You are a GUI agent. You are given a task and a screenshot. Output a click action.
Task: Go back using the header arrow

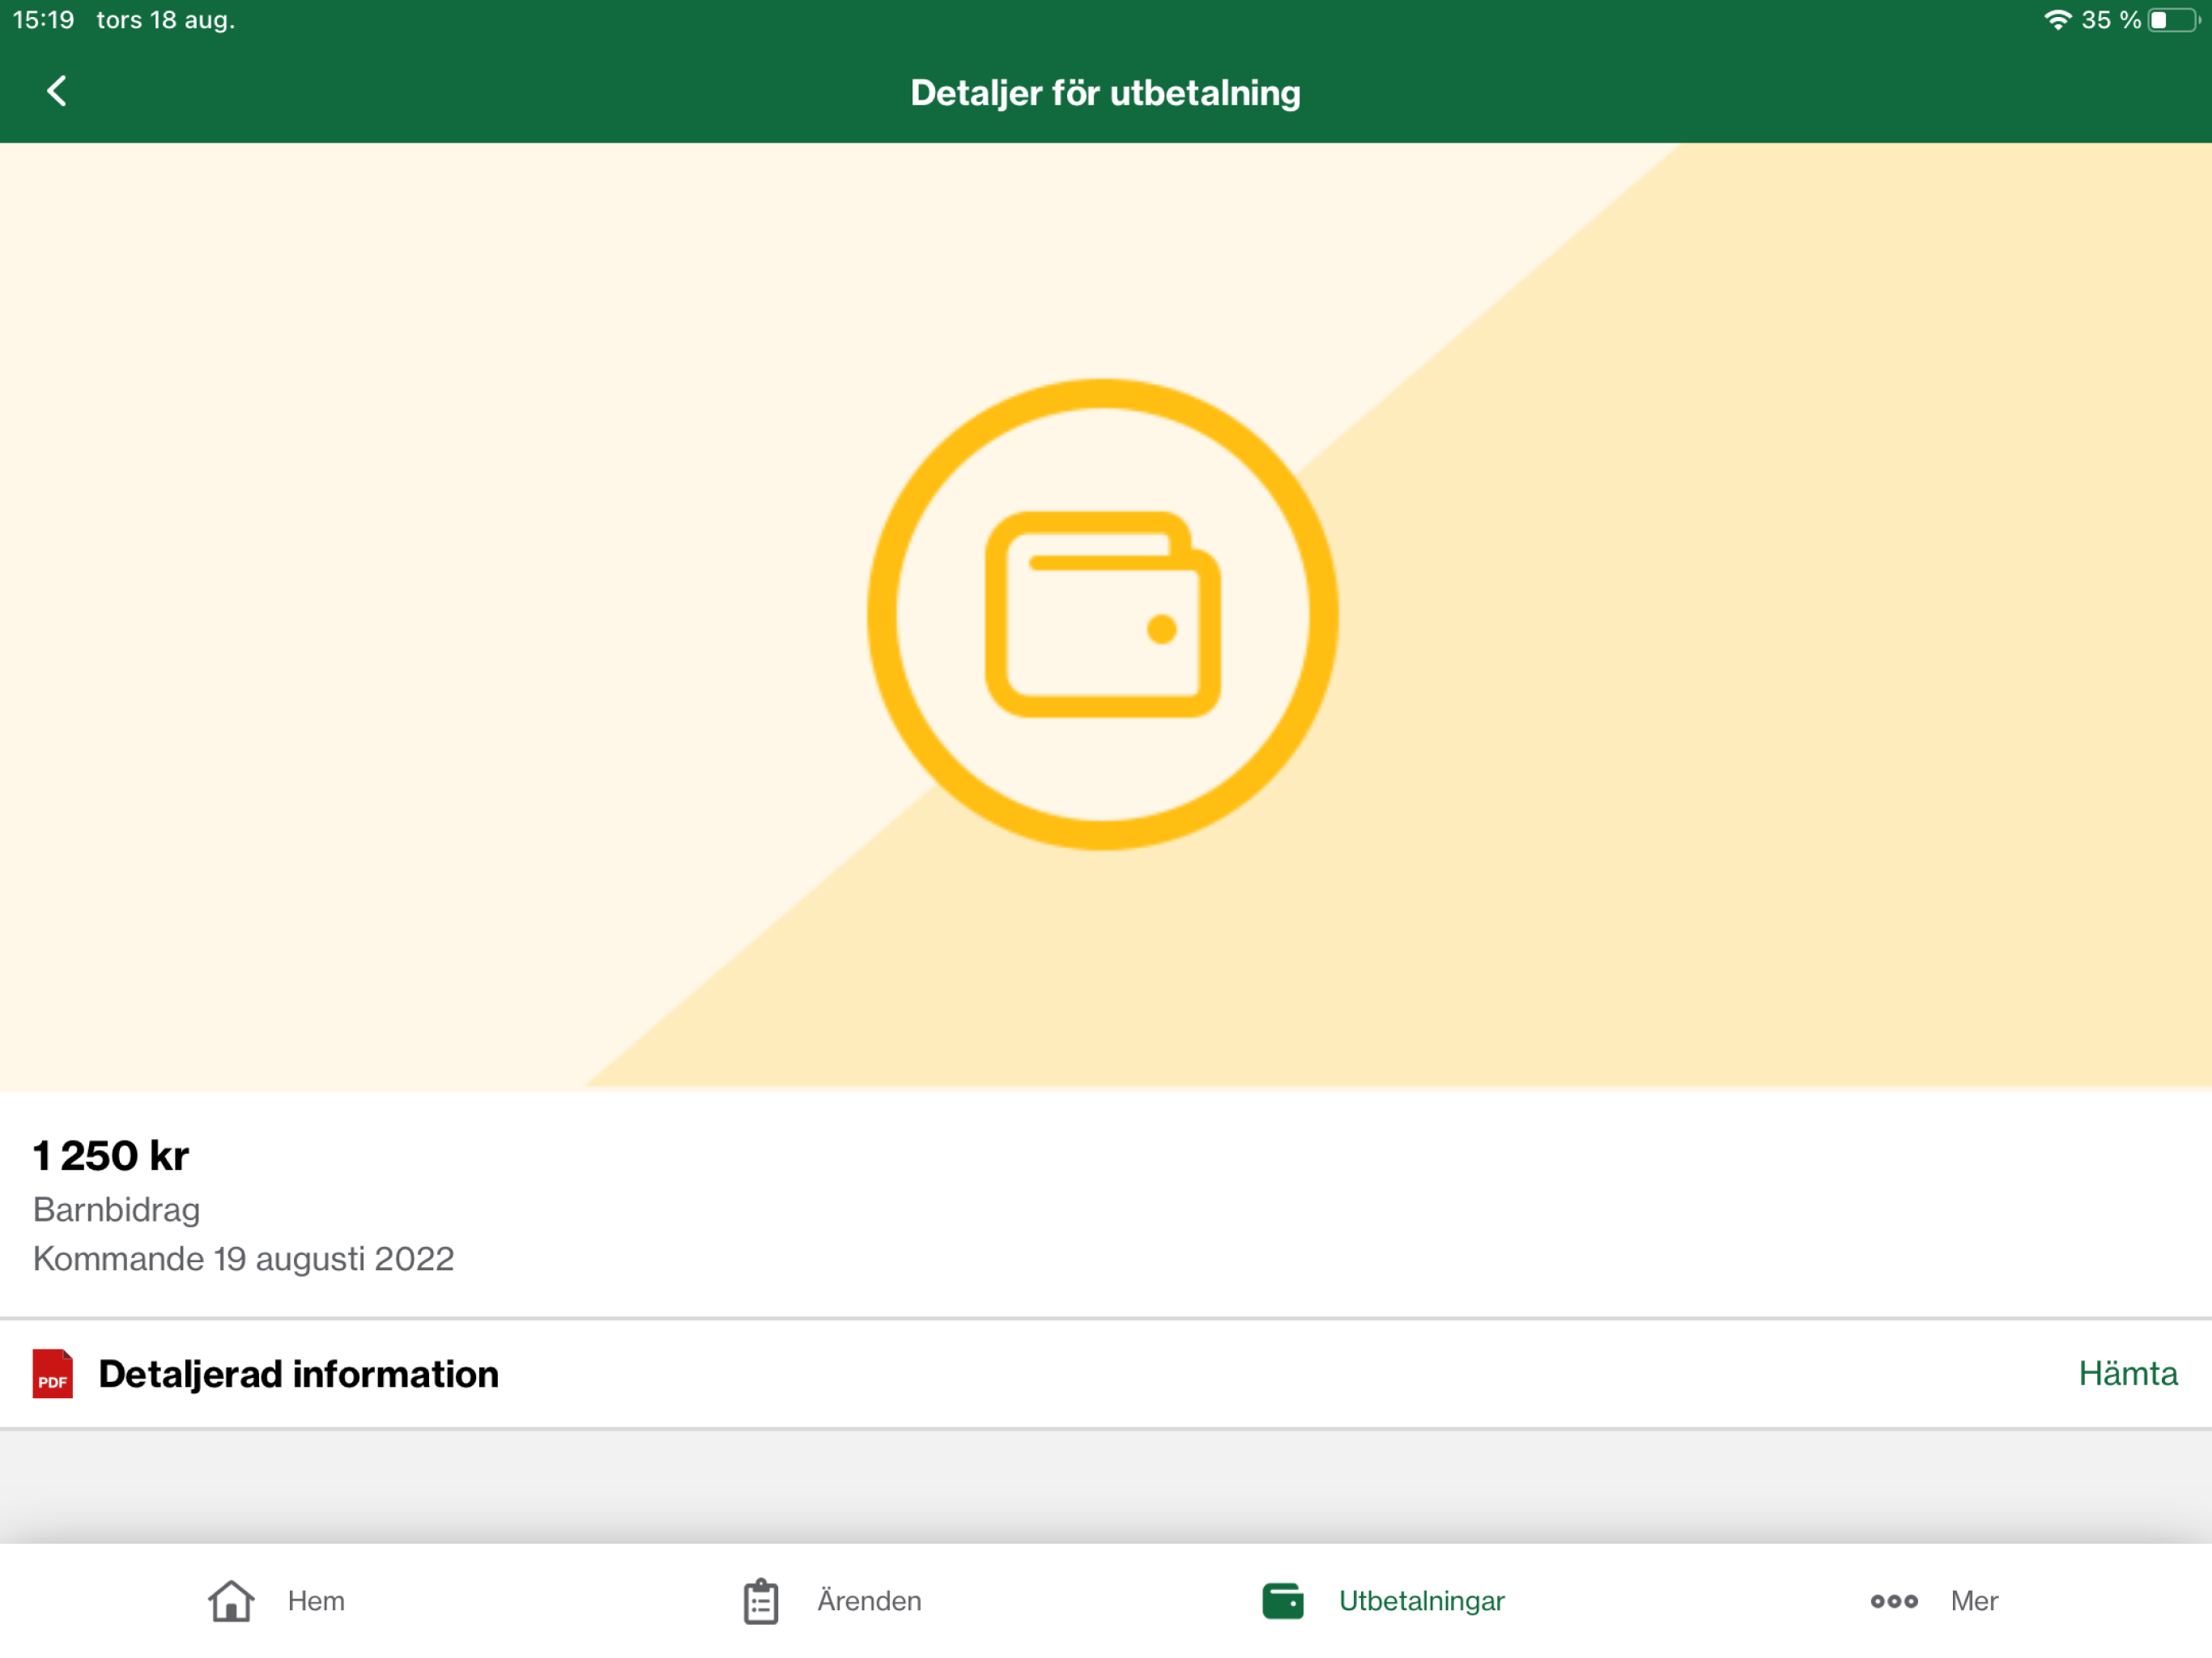[57, 91]
